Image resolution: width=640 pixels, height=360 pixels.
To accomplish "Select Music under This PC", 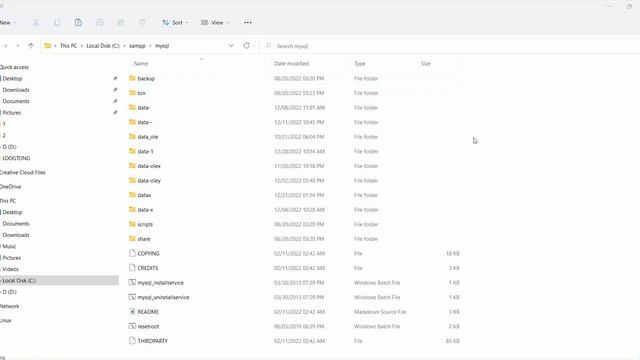I will click(9, 247).
